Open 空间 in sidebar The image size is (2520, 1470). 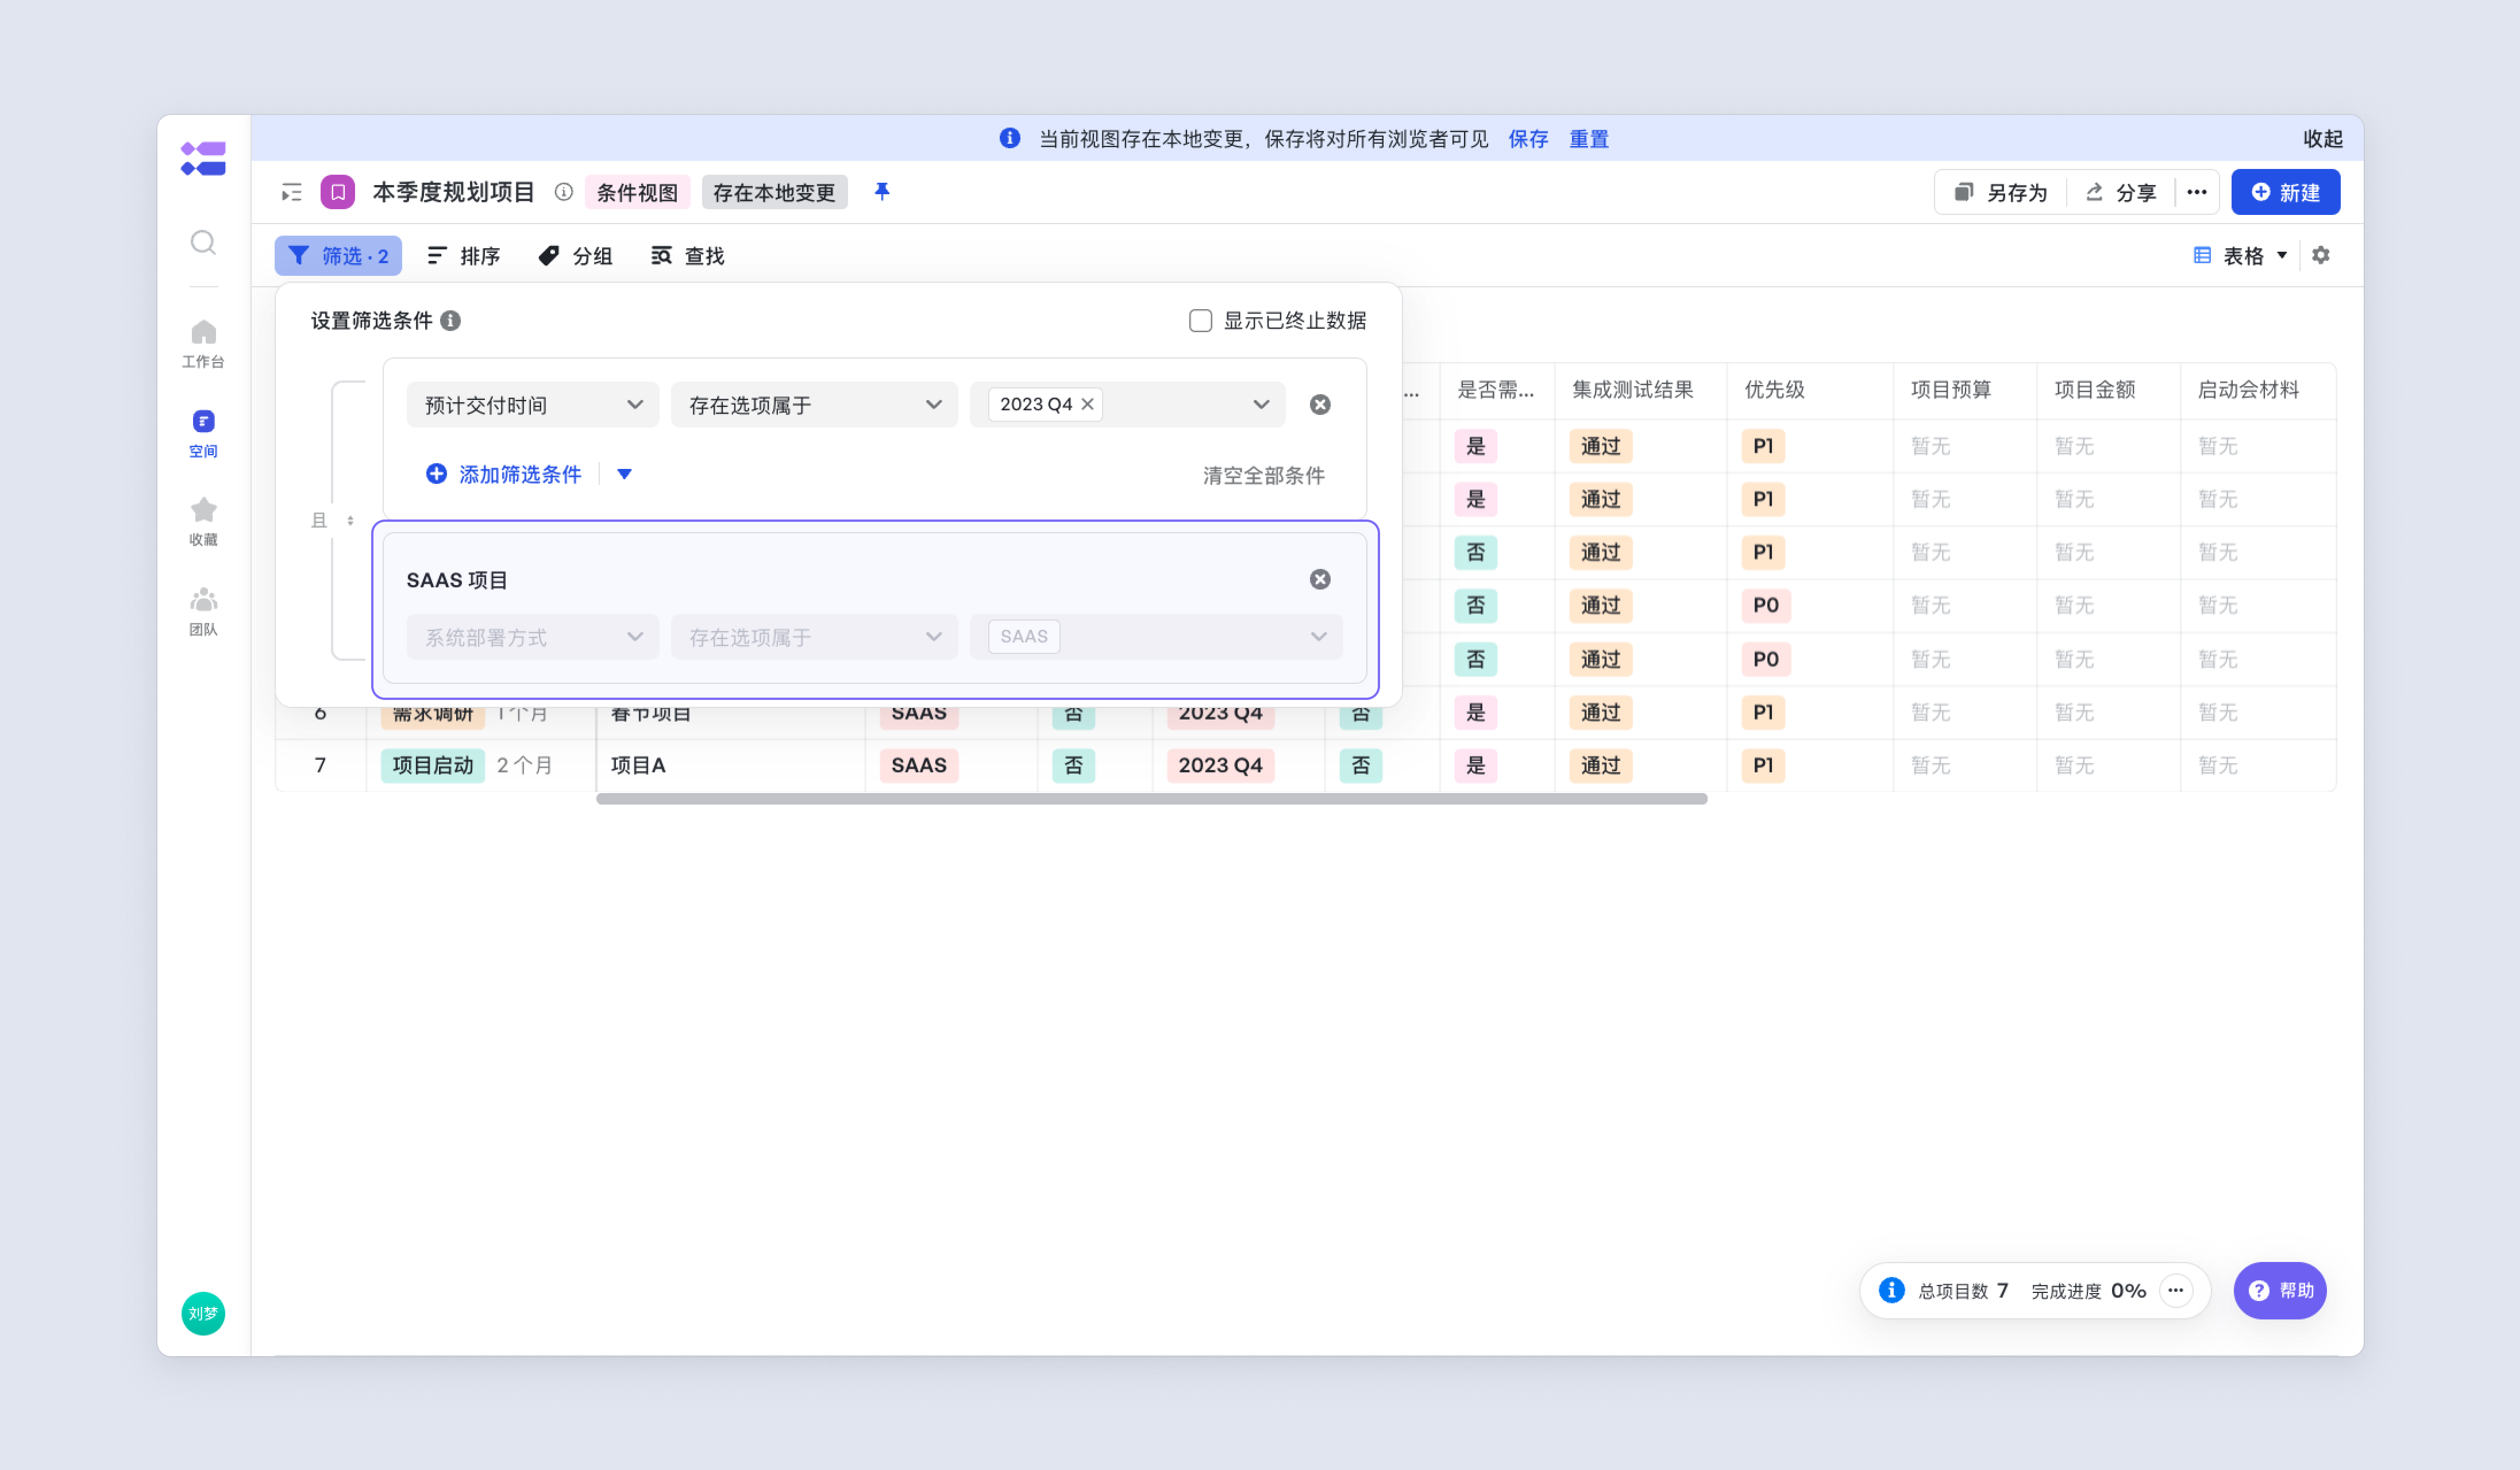[203, 433]
